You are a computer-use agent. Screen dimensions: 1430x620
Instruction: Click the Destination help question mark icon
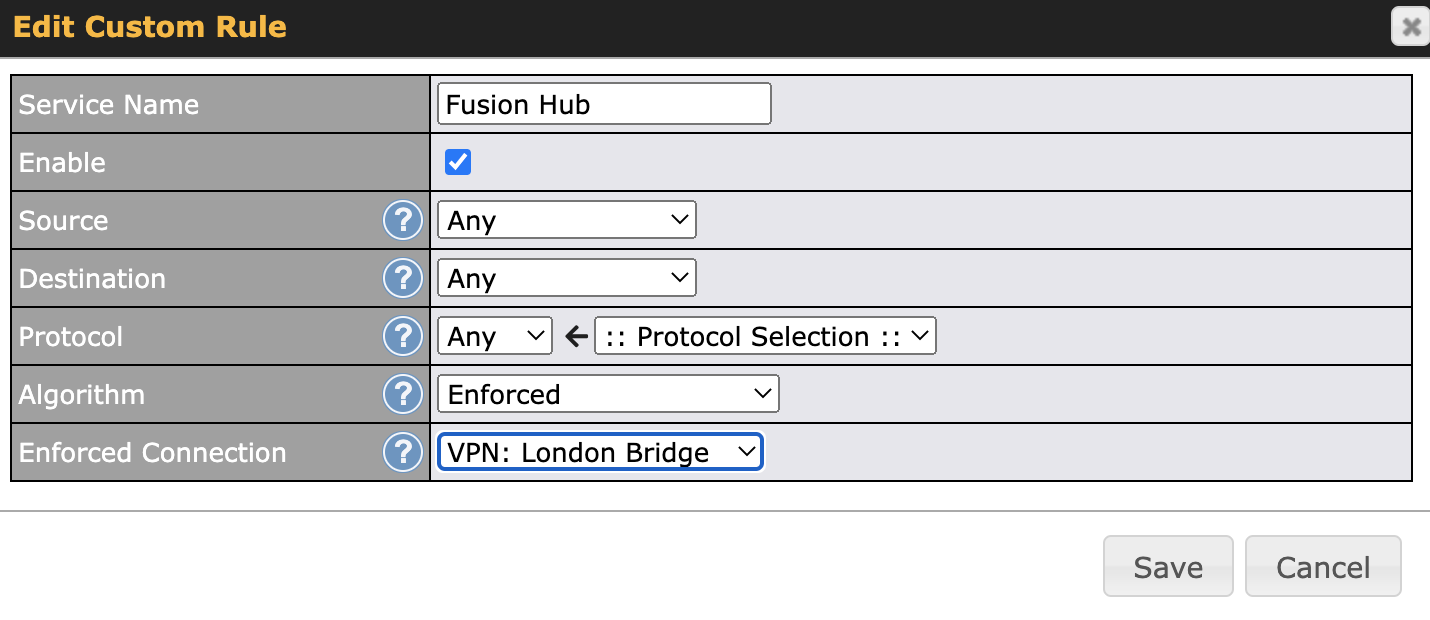coord(402,279)
